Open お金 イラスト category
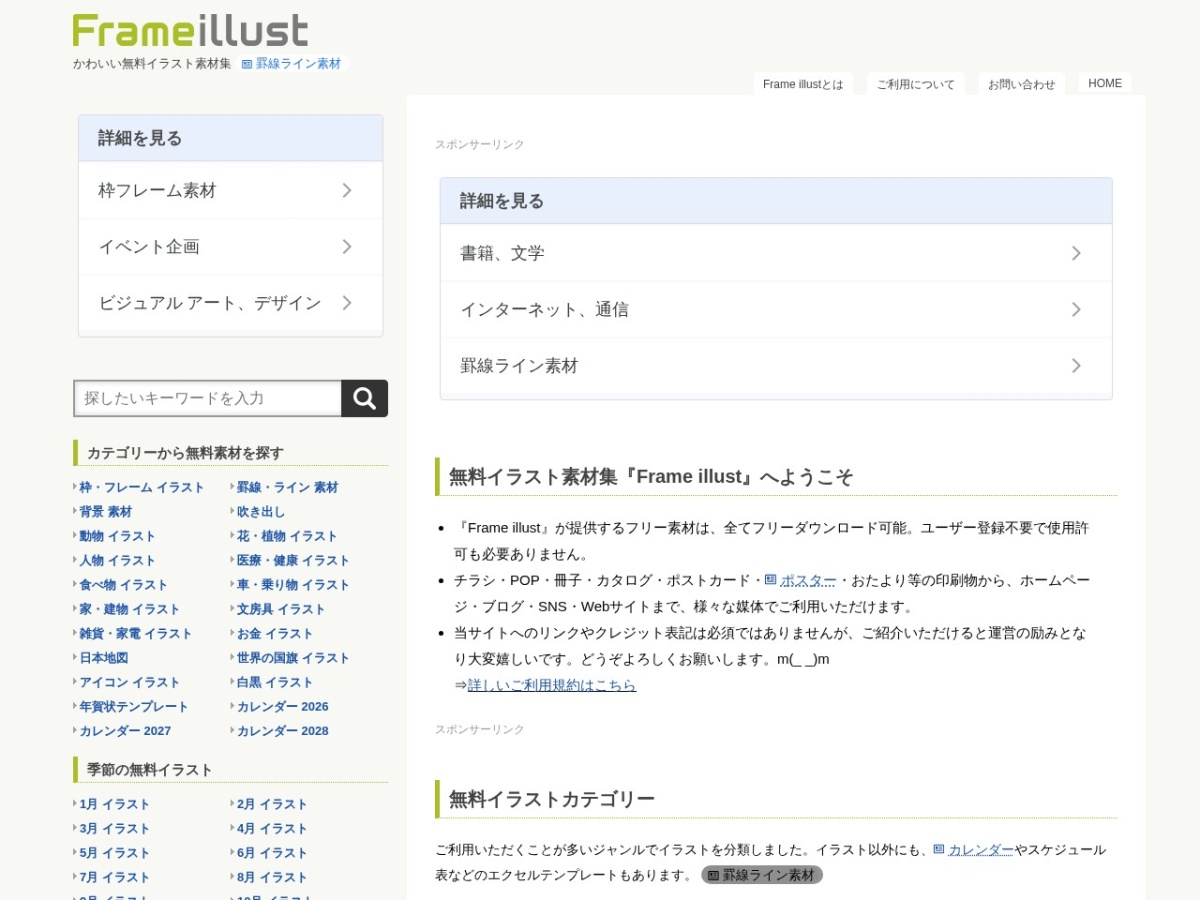Image resolution: width=1200 pixels, height=900 pixels. pyautogui.click(x=275, y=633)
